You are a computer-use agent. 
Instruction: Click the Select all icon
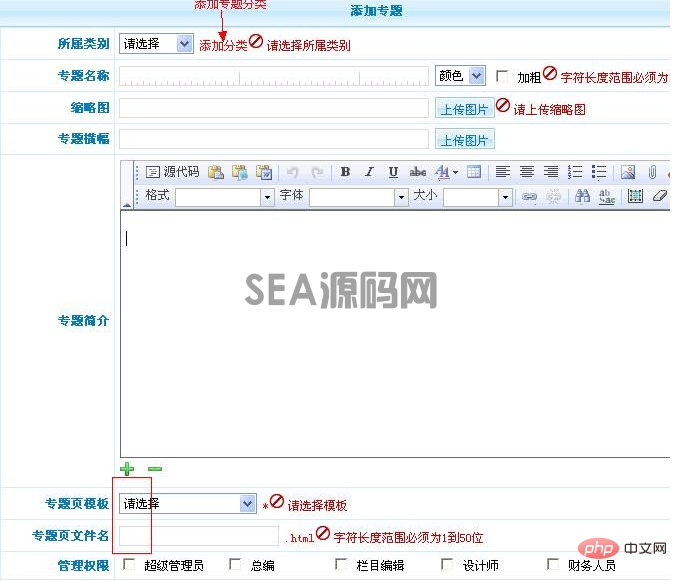[x=635, y=196]
